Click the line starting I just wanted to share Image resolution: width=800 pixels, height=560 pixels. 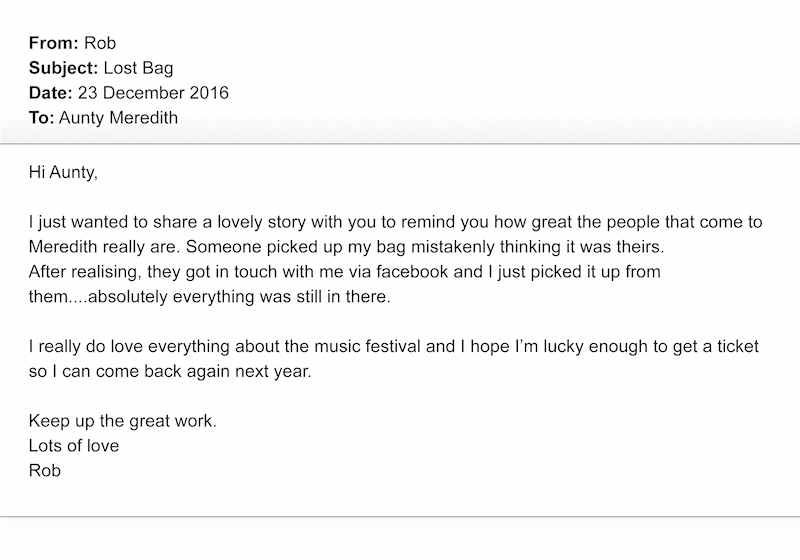point(395,222)
